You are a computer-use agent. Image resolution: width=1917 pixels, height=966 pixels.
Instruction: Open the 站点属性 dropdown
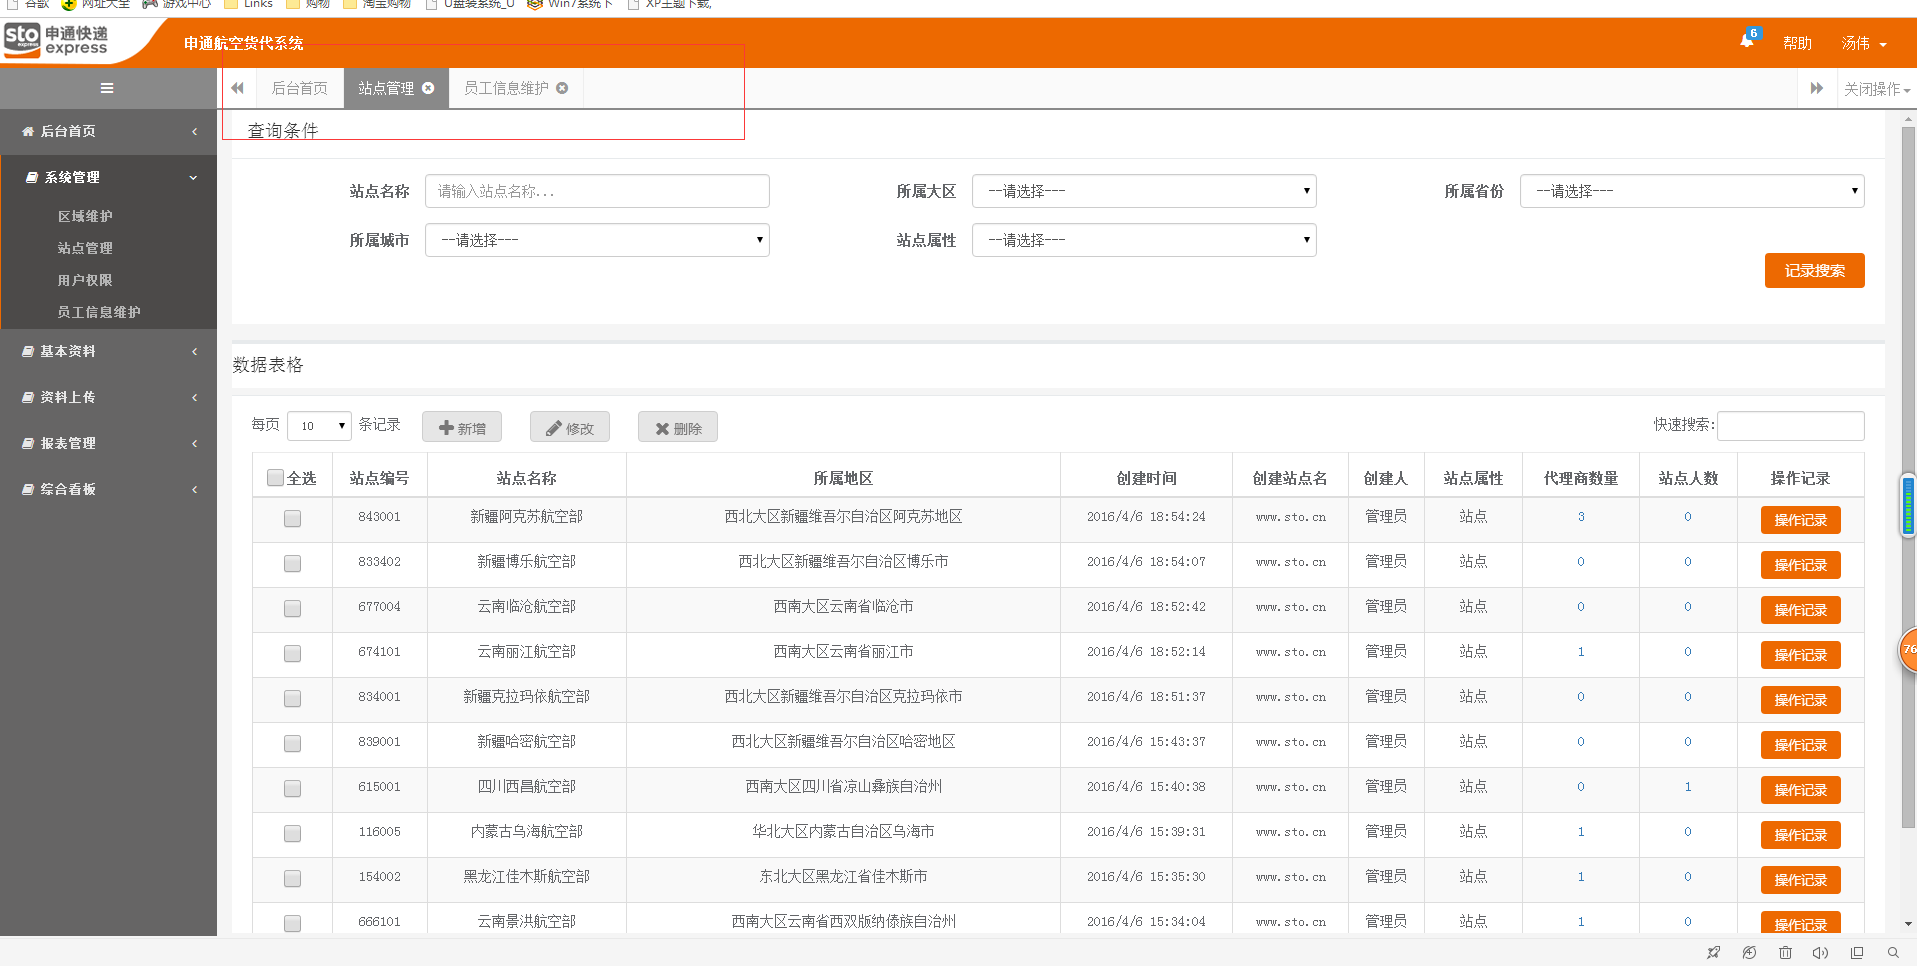1144,240
